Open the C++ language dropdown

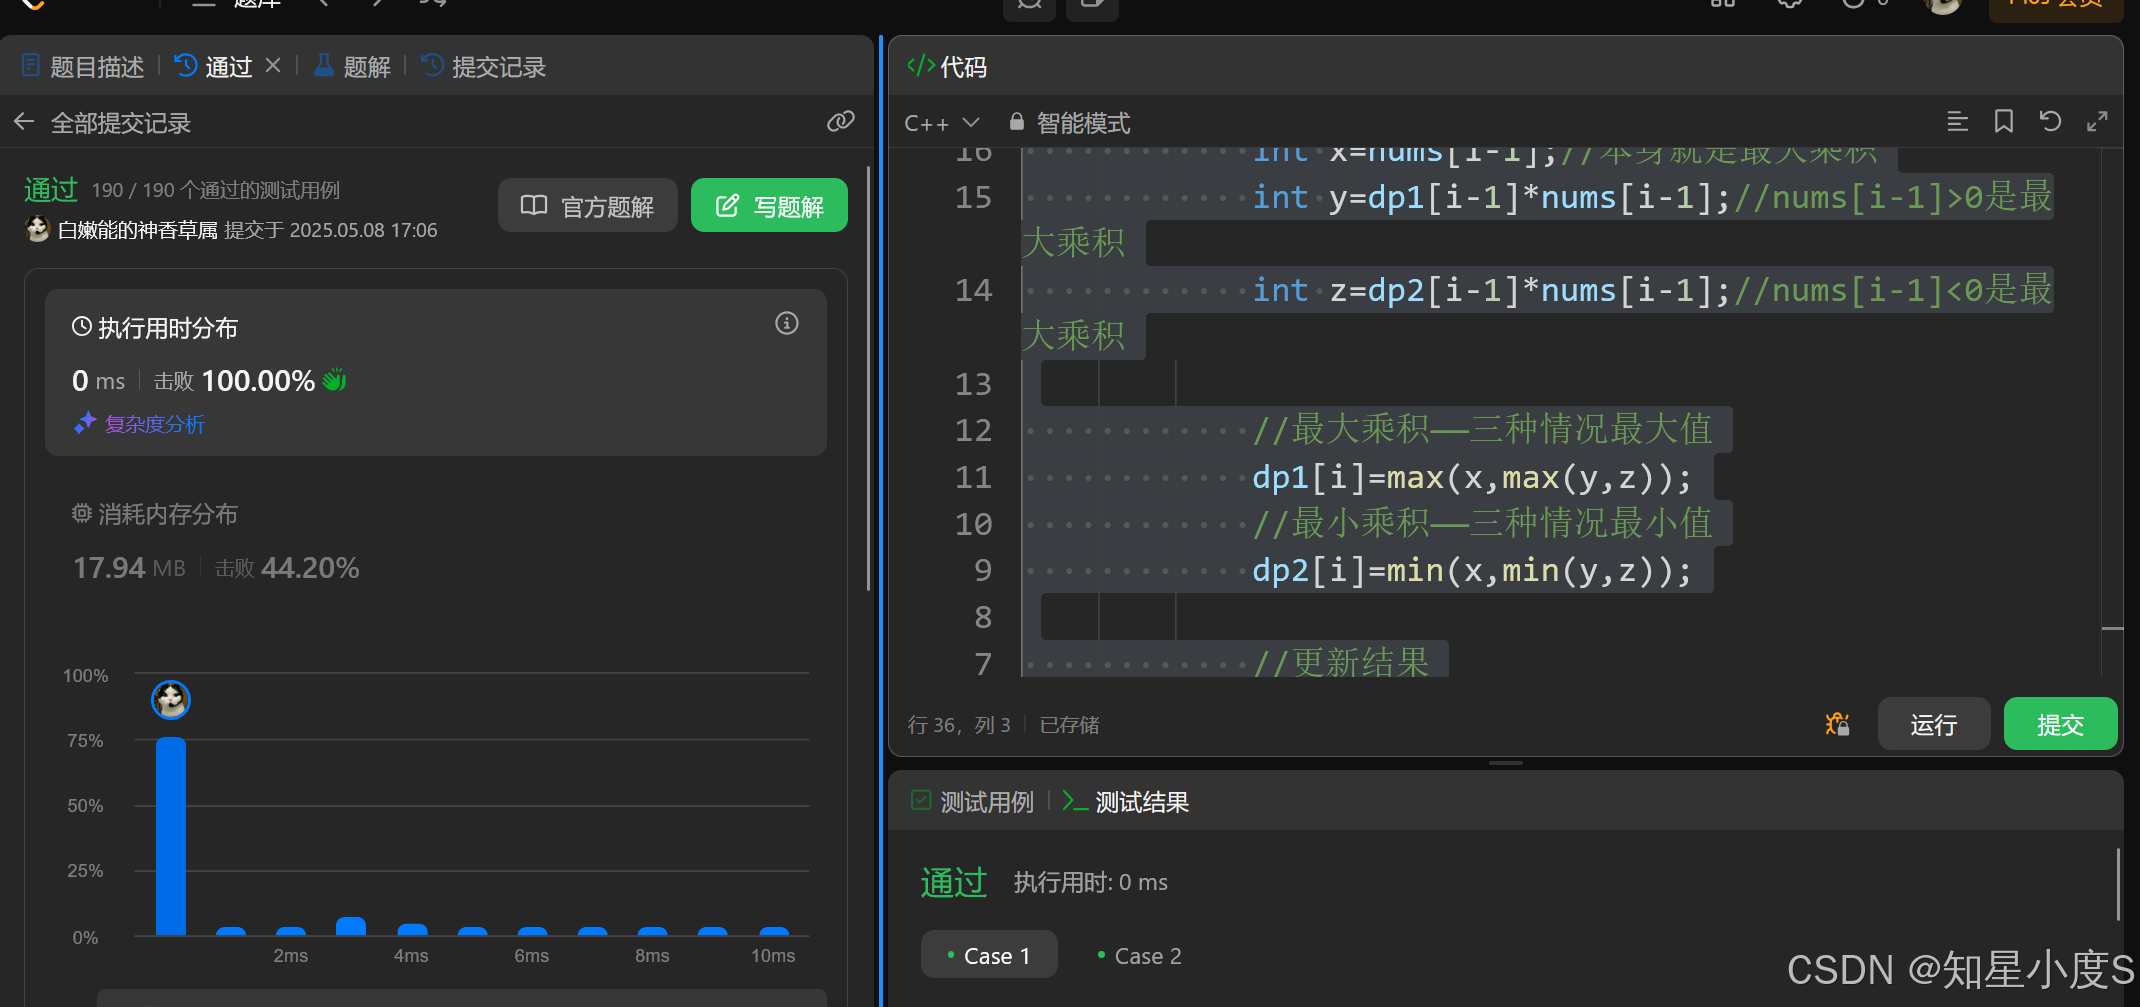[941, 123]
